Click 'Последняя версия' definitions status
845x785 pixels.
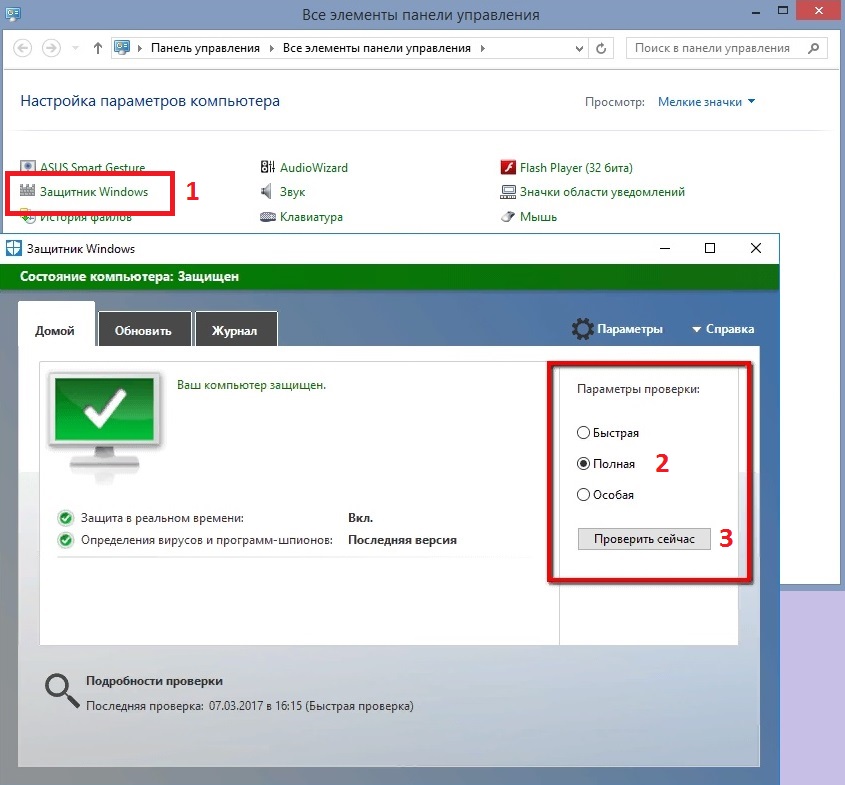402,540
